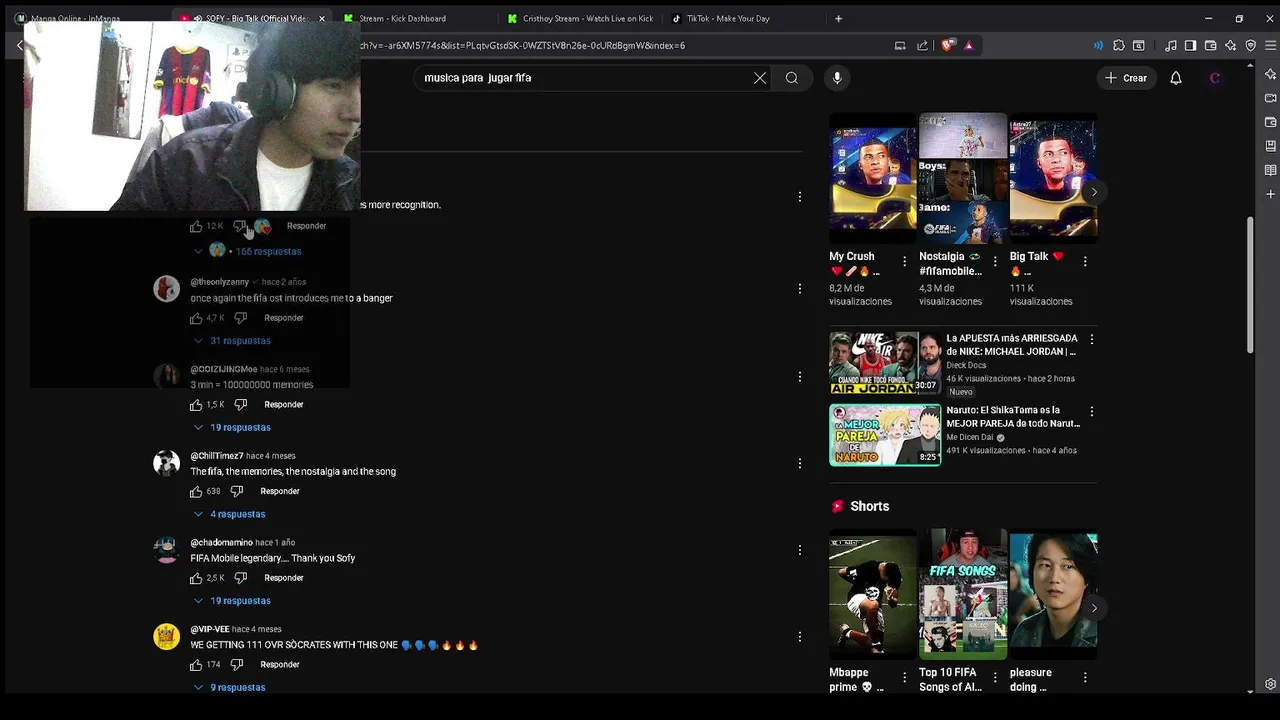The height and width of the screenshot is (720, 1280).
Task: Dislike the @ChillTimez7 comment
Action: click(237, 491)
